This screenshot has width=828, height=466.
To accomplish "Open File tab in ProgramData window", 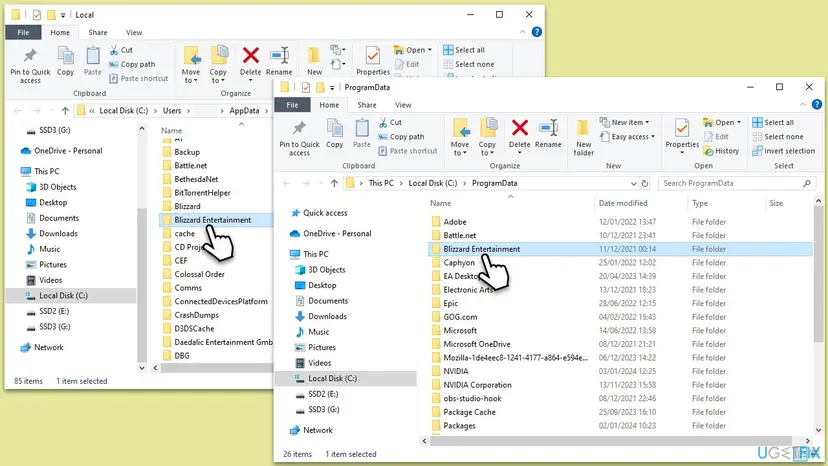I will pyautogui.click(x=292, y=105).
